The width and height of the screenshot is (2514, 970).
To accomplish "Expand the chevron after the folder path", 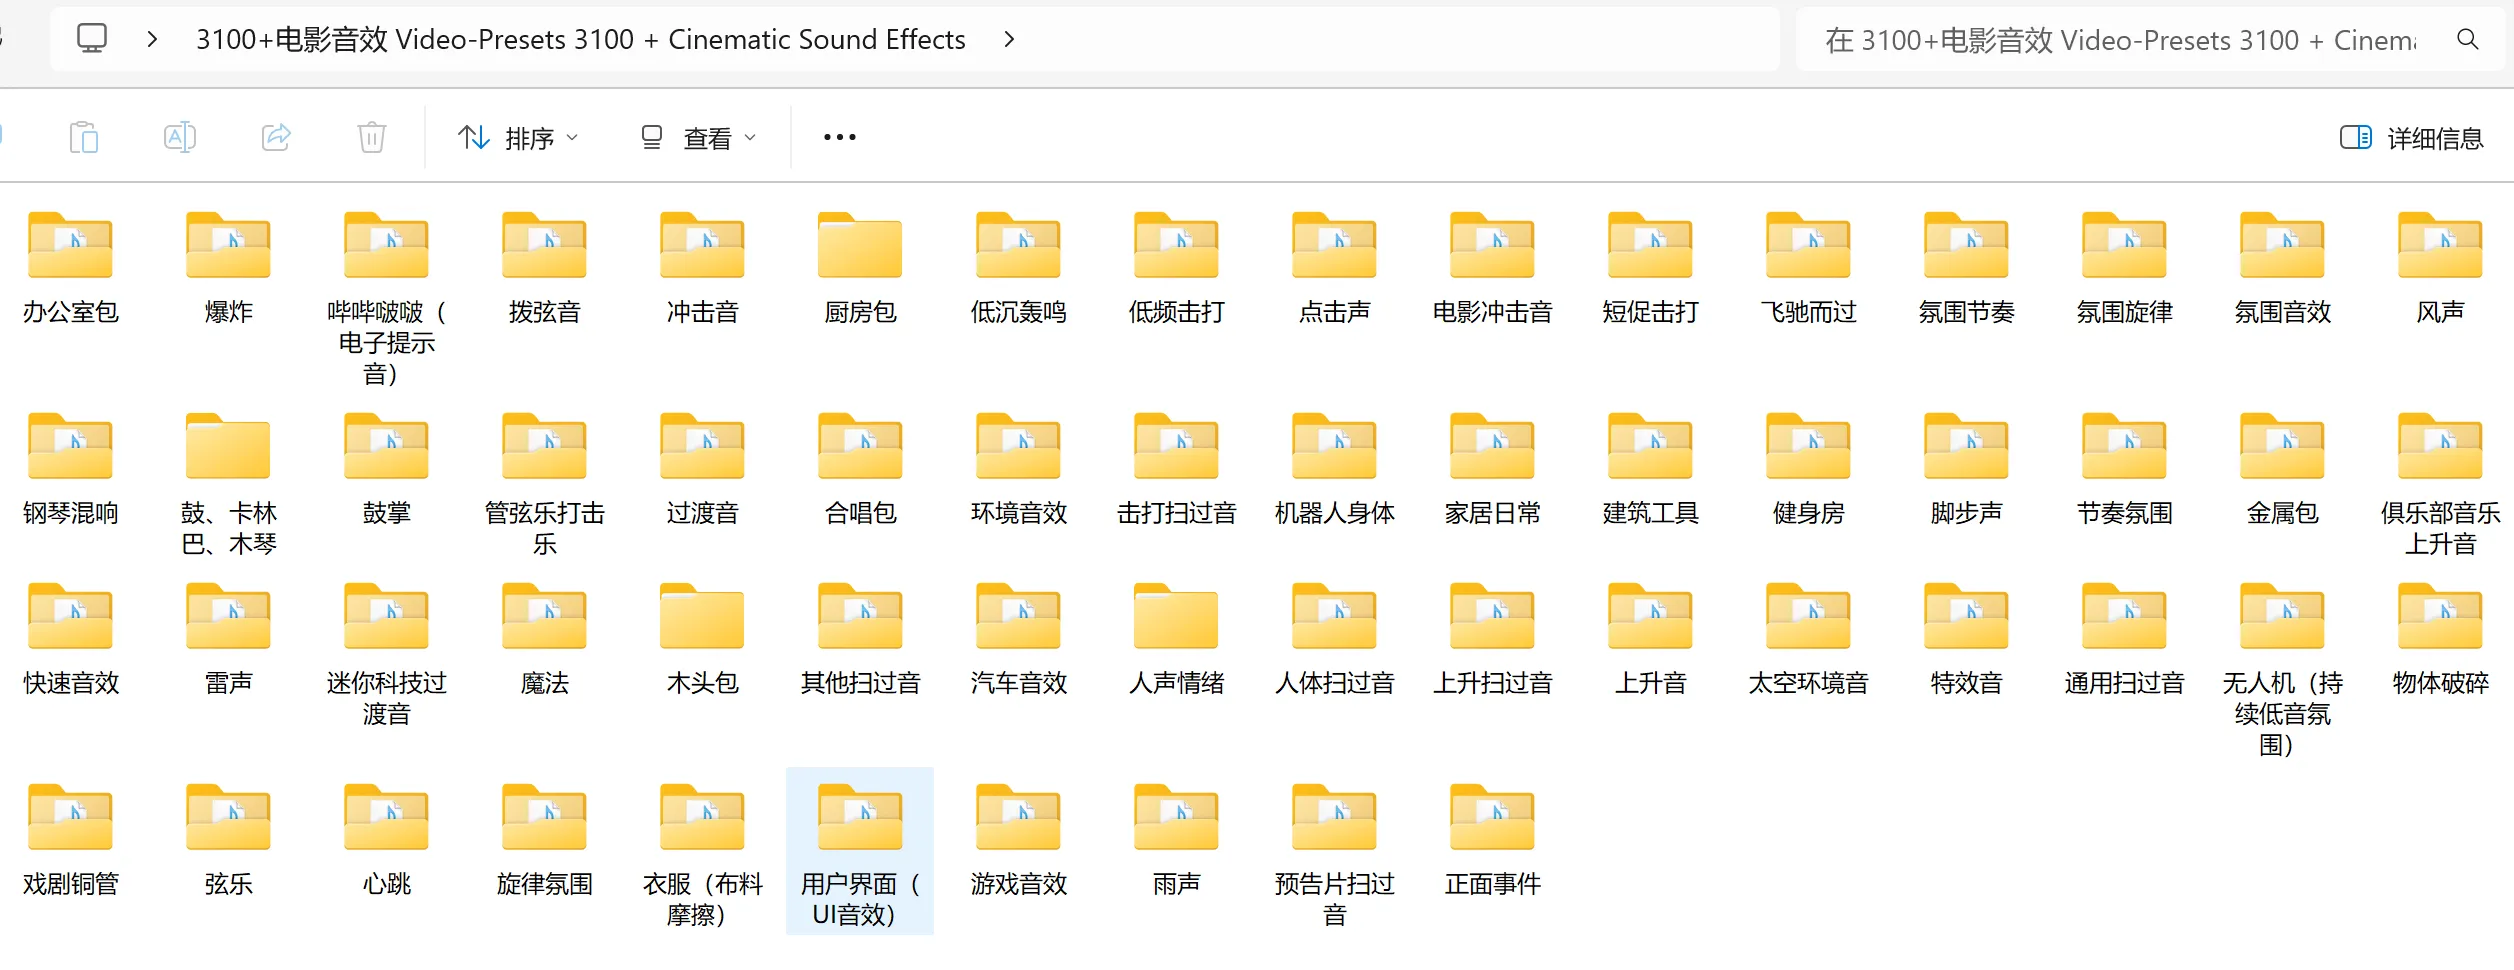I will pyautogui.click(x=1009, y=39).
